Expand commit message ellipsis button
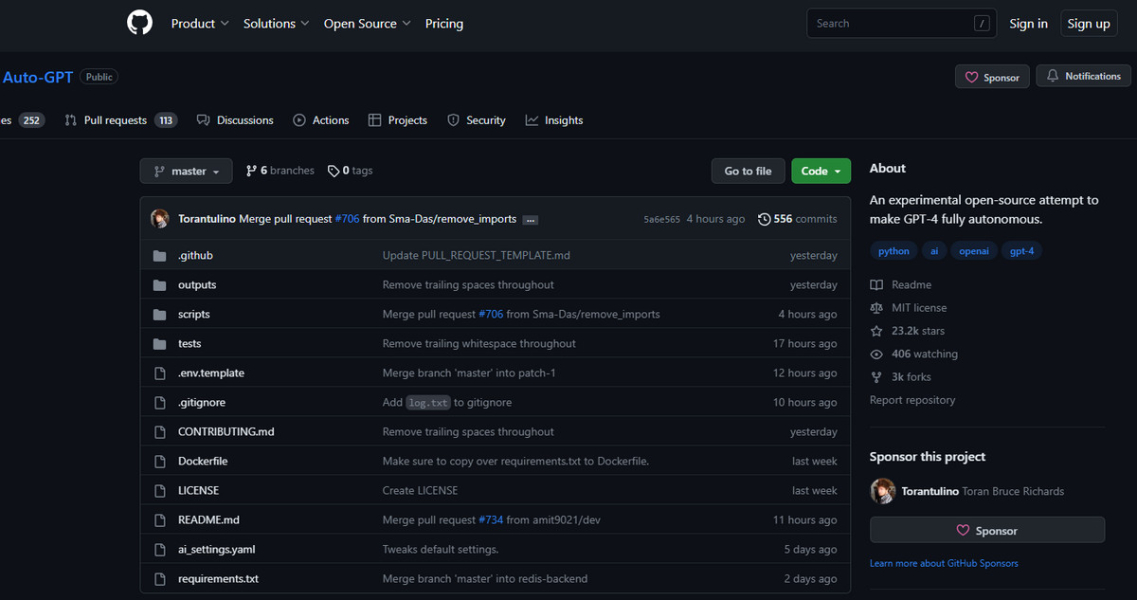 tap(530, 220)
